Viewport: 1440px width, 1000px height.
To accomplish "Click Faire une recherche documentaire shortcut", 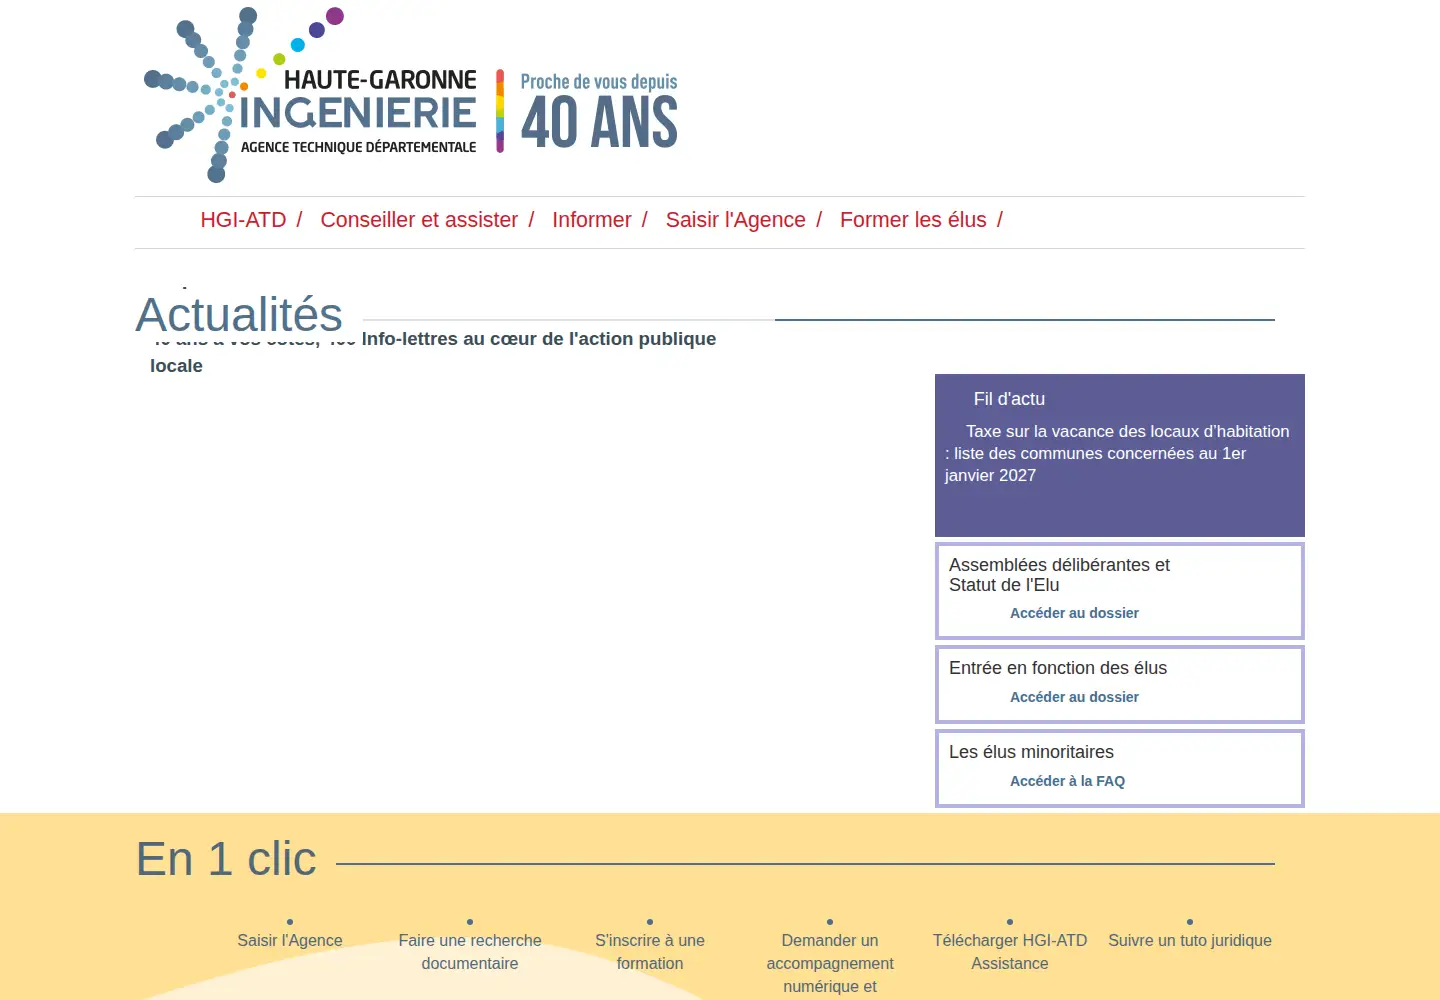I will click(x=470, y=952).
